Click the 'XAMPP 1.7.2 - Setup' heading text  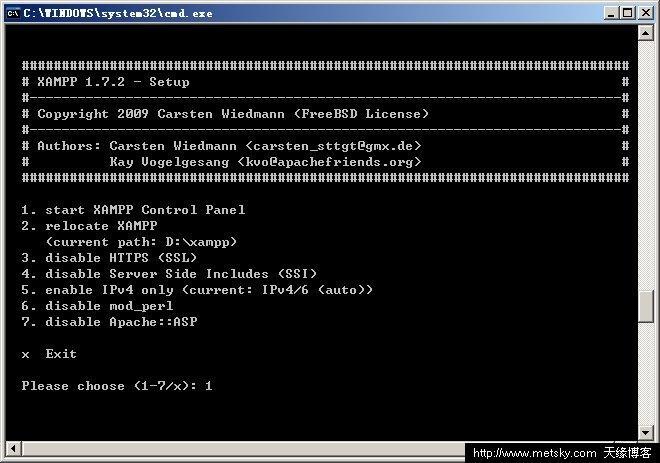click(x=113, y=82)
